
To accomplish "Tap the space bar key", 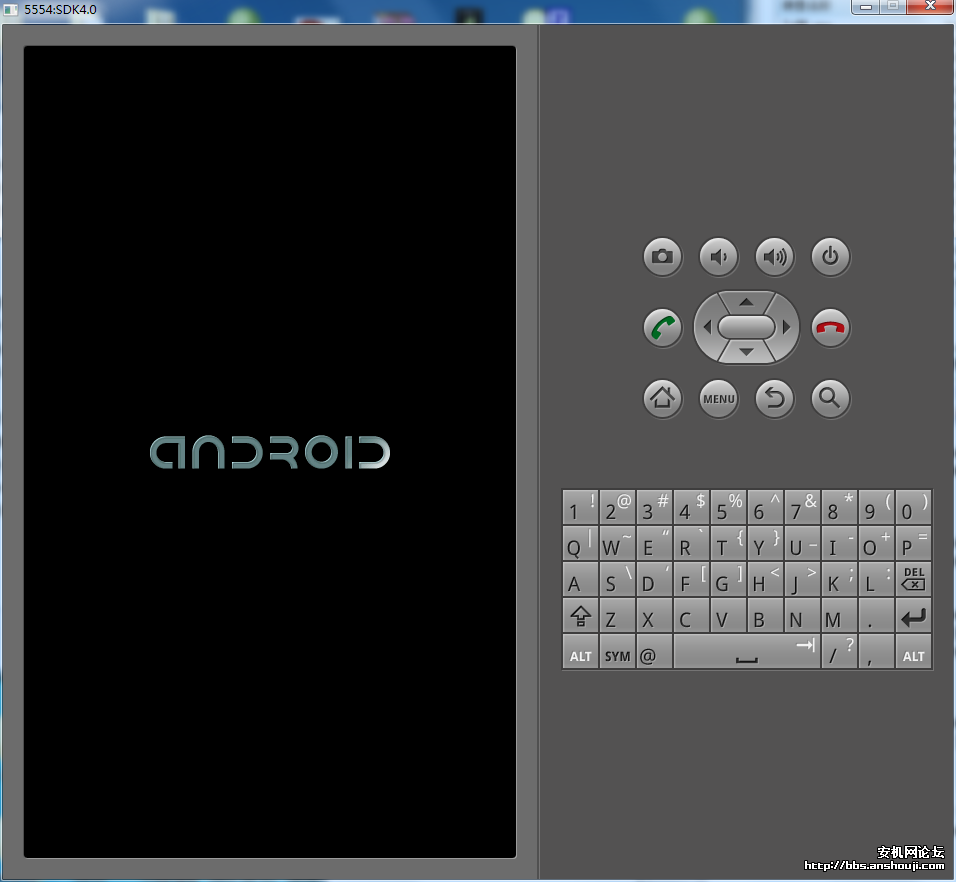I will click(747, 652).
